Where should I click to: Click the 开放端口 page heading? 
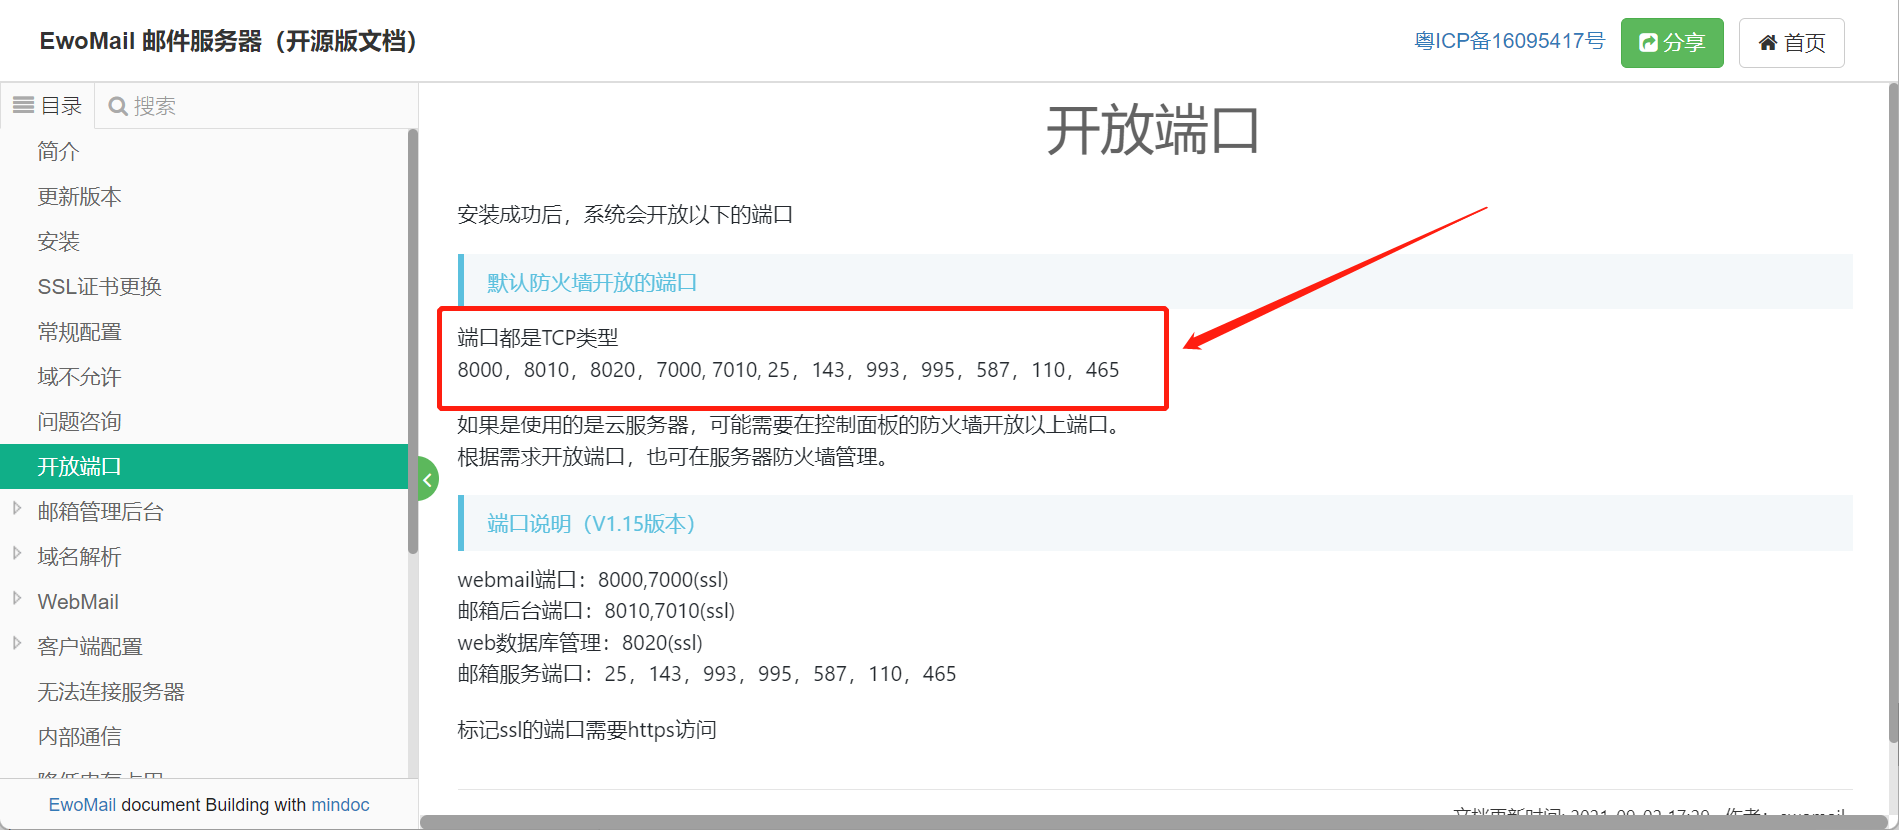1153,131
